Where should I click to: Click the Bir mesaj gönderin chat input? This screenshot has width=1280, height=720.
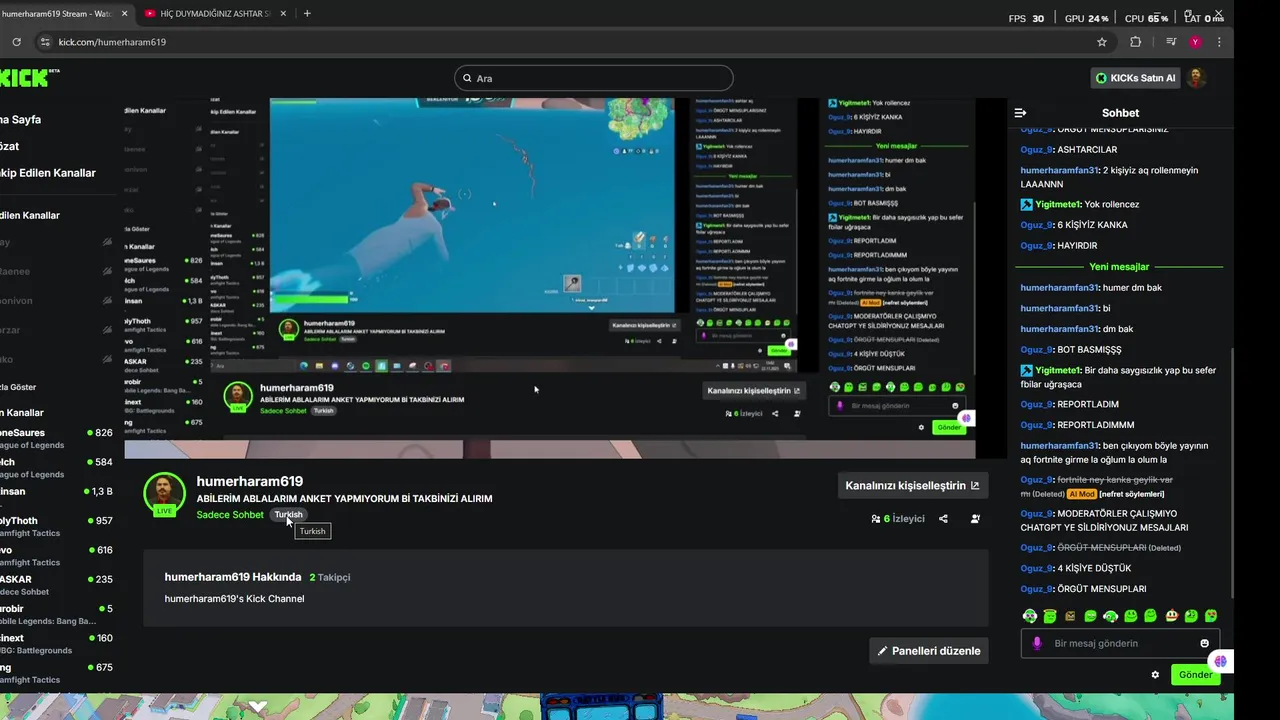pos(1120,643)
